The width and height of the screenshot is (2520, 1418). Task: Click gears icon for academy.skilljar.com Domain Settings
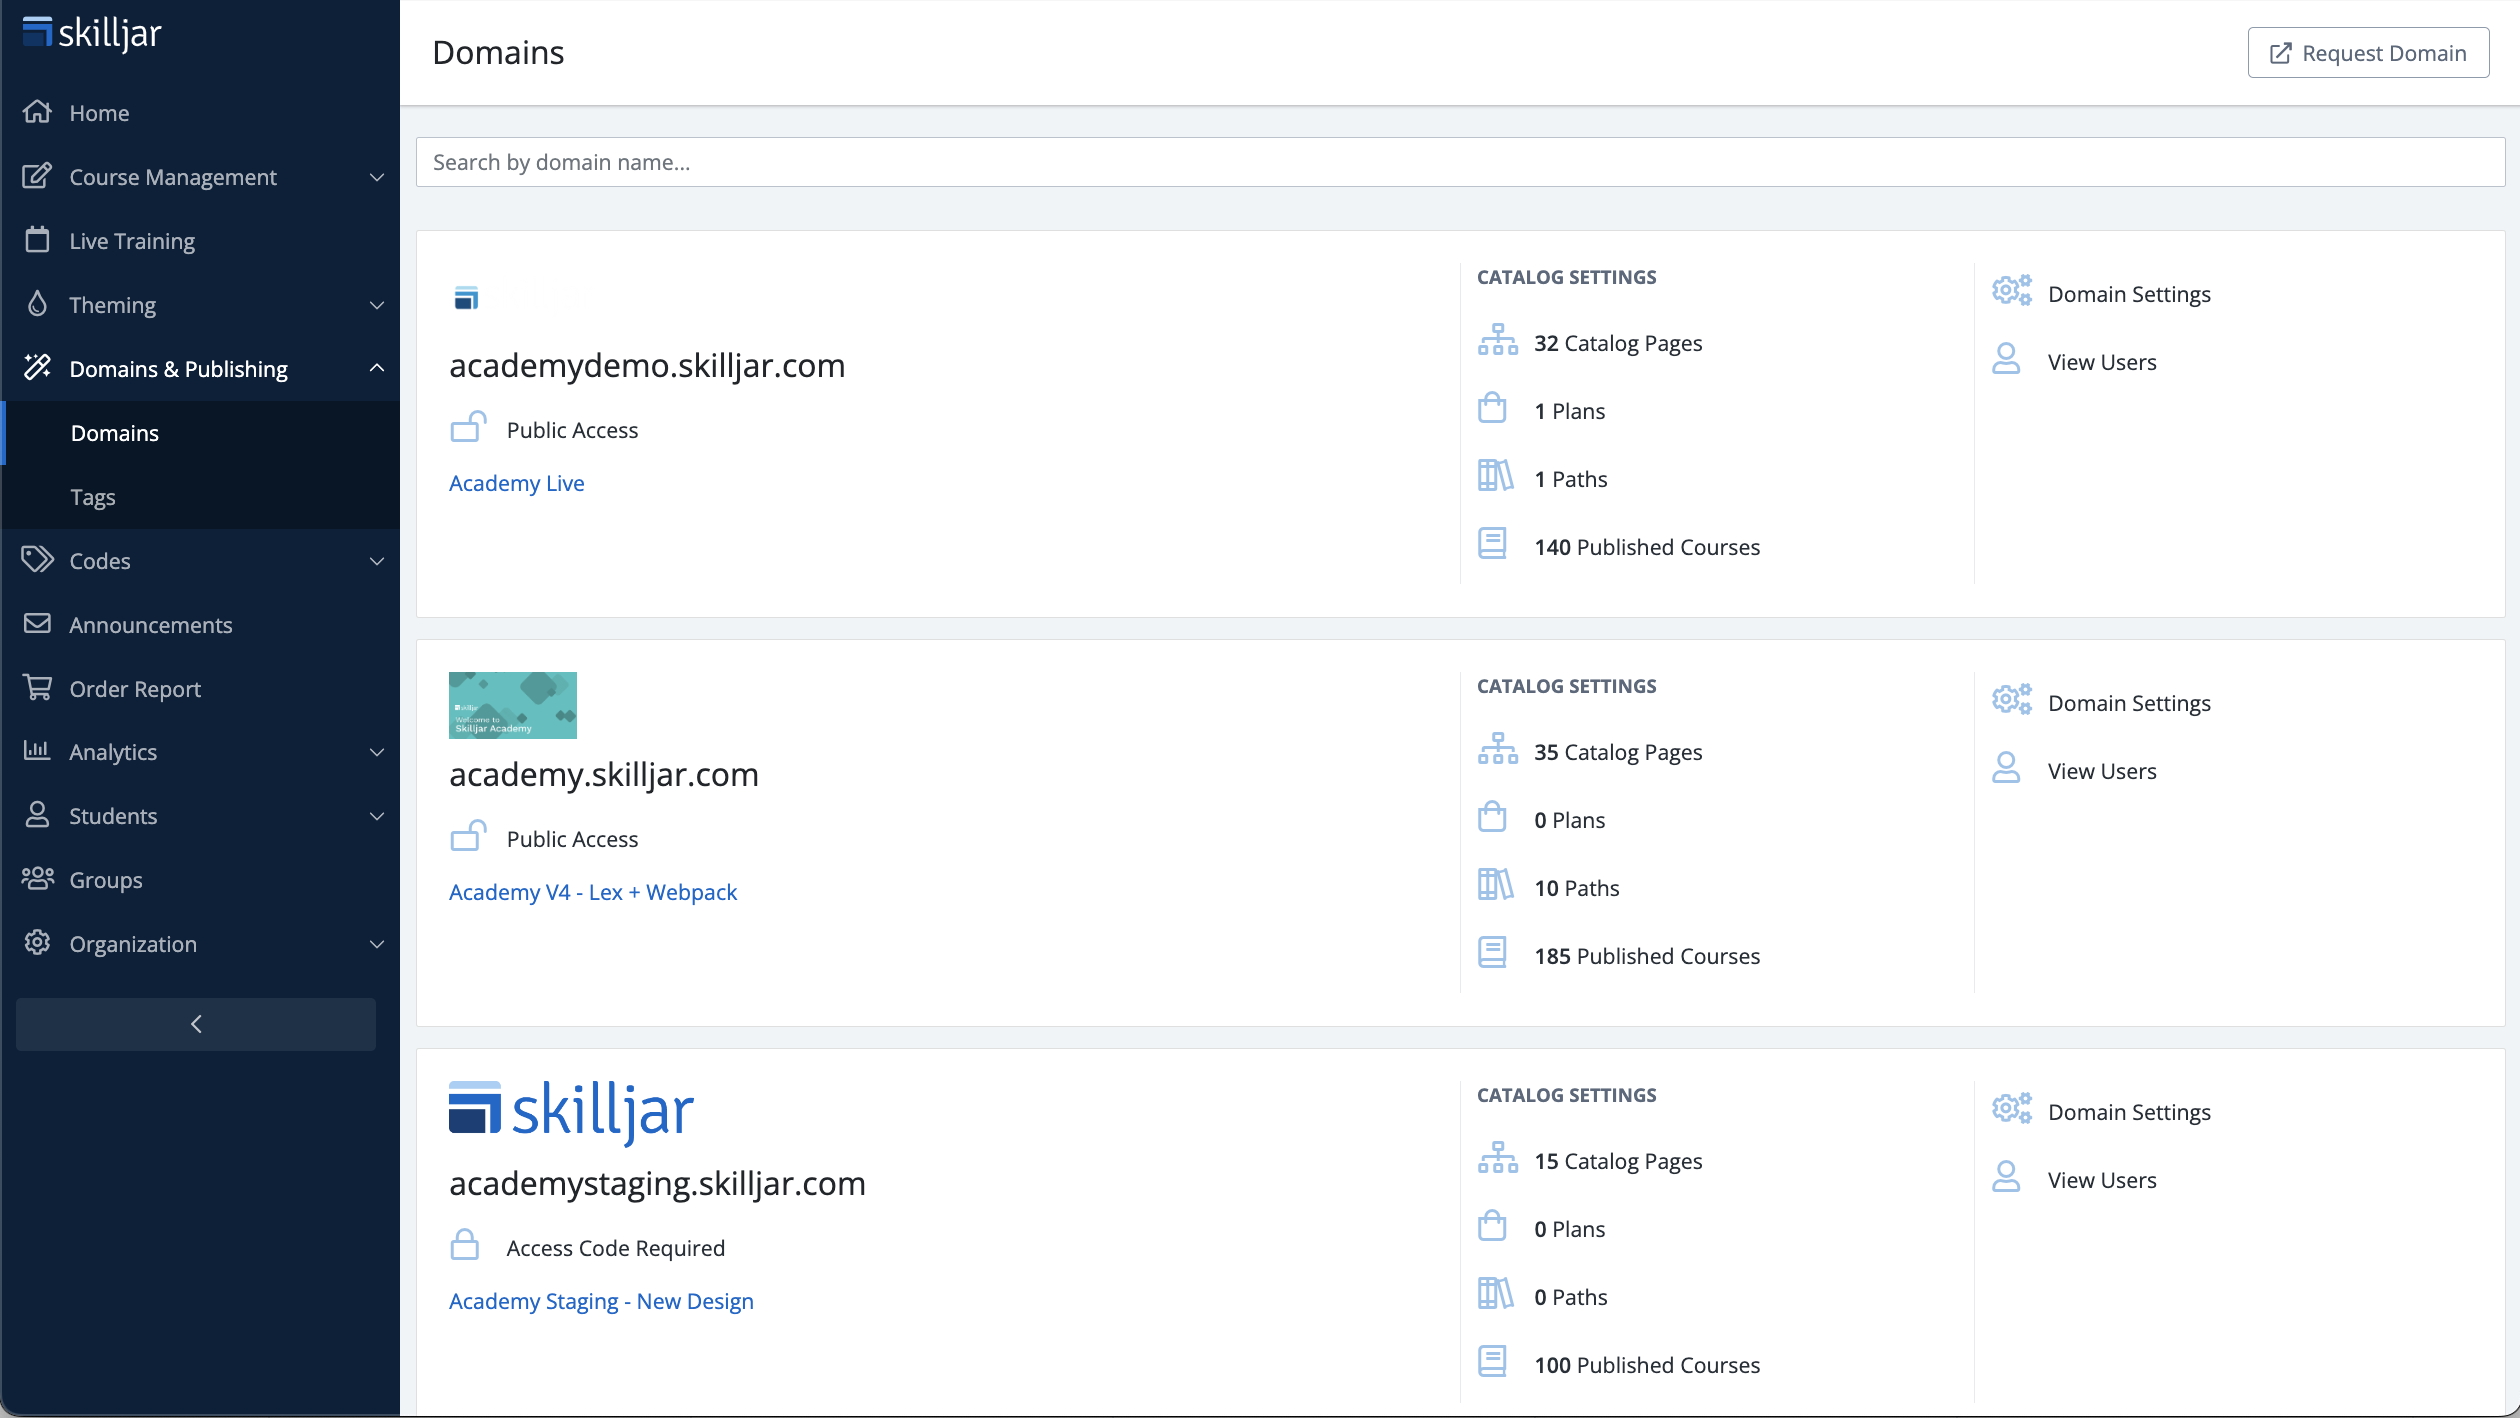coord(2012,701)
